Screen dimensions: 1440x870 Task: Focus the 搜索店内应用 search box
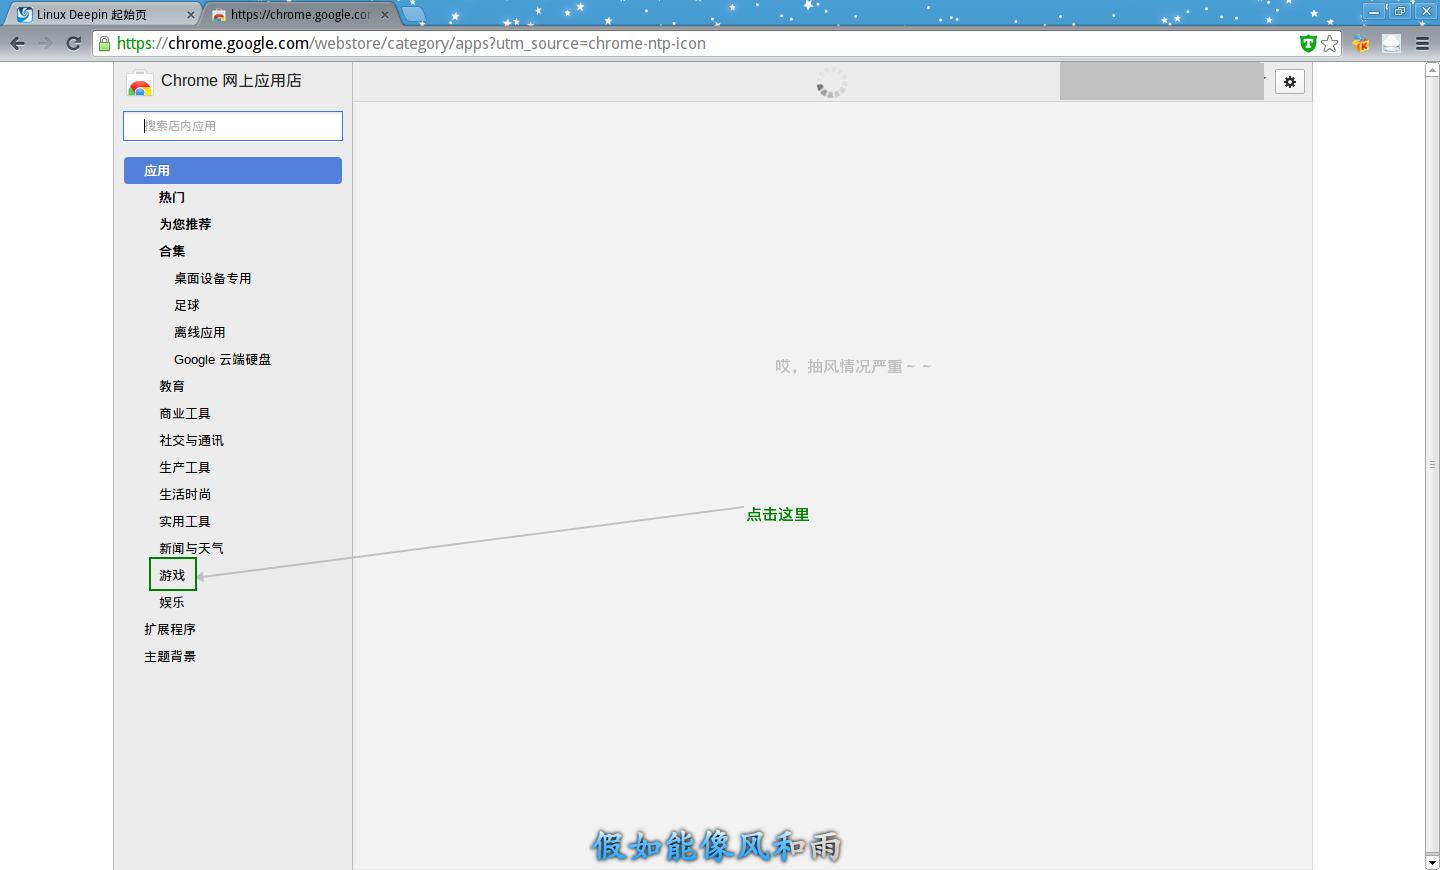233,126
